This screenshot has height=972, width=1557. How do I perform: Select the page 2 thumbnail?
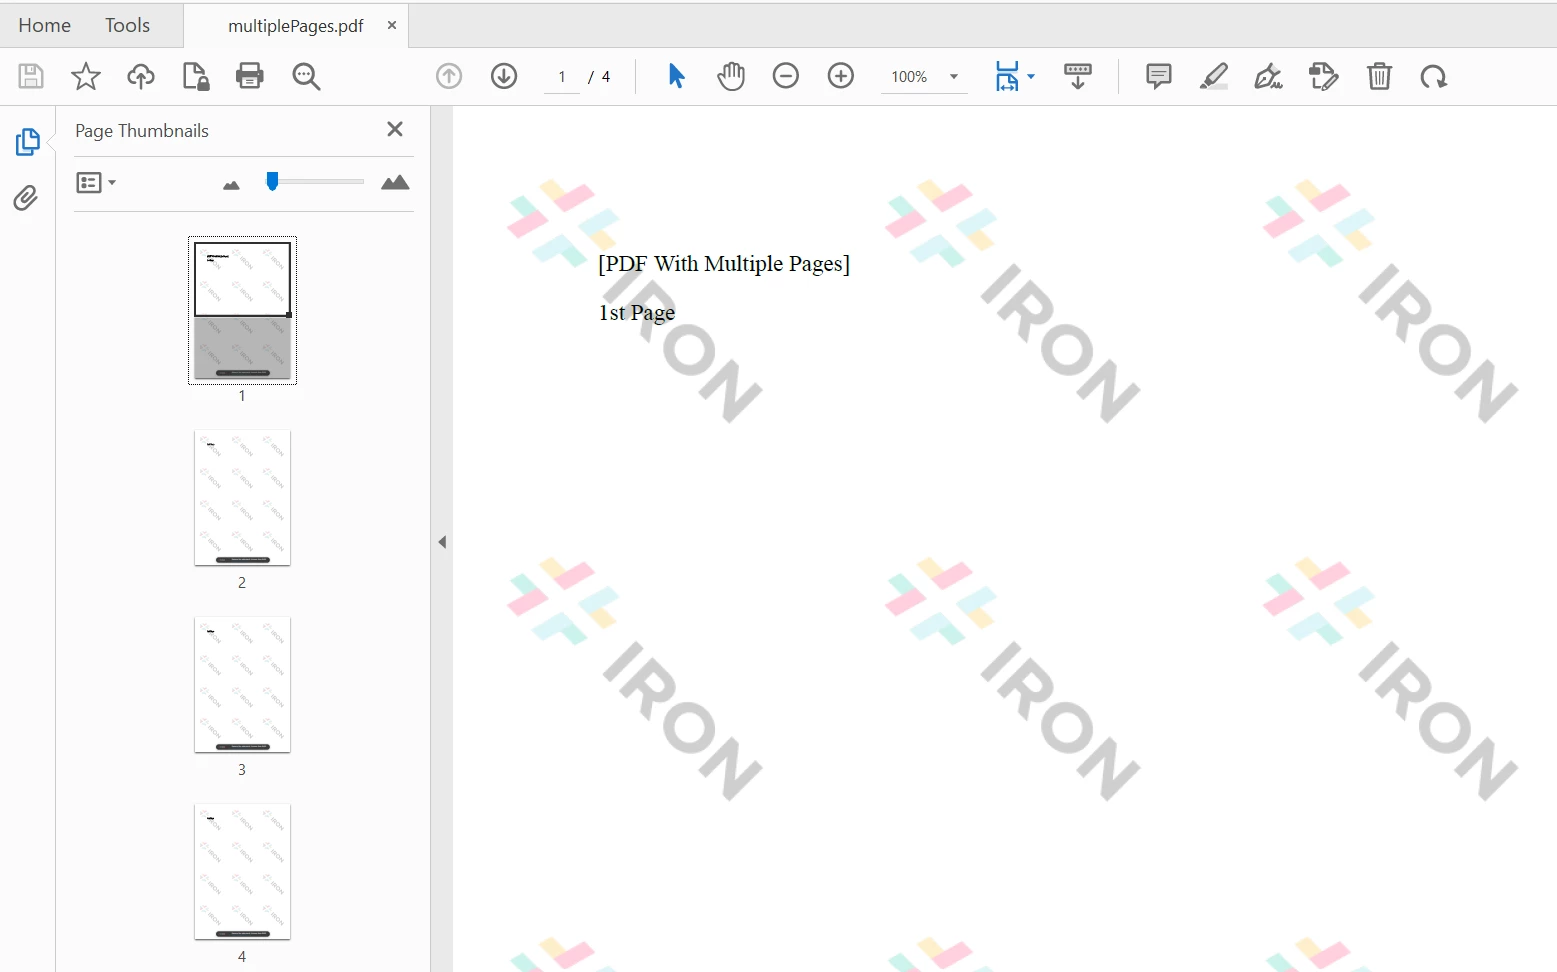[x=242, y=498]
